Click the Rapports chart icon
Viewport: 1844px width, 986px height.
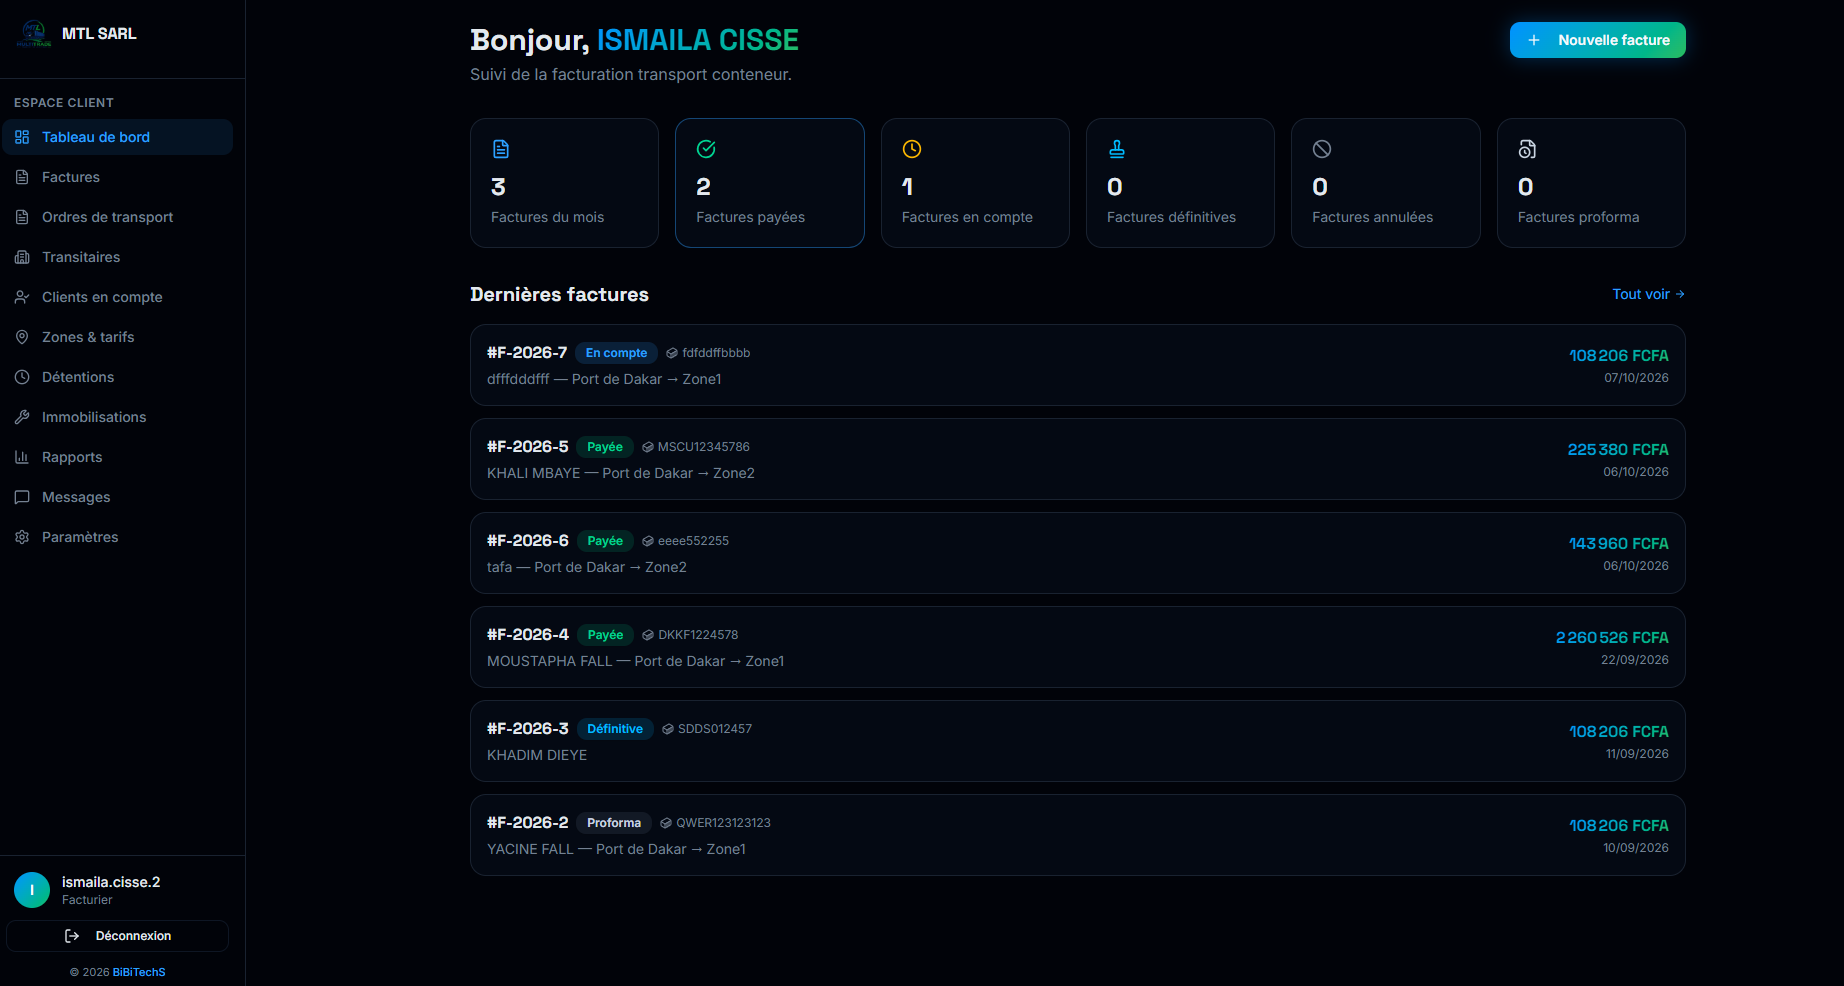coord(22,457)
